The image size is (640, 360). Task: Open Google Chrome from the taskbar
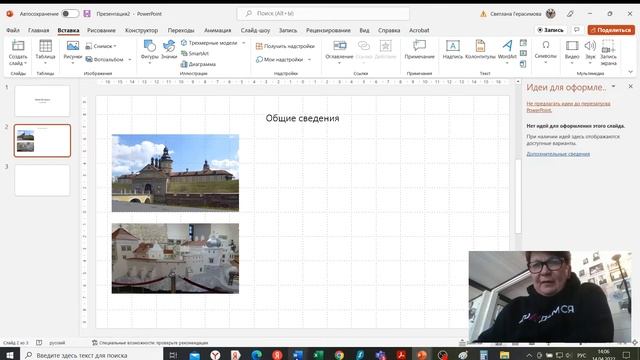[x=339, y=355]
